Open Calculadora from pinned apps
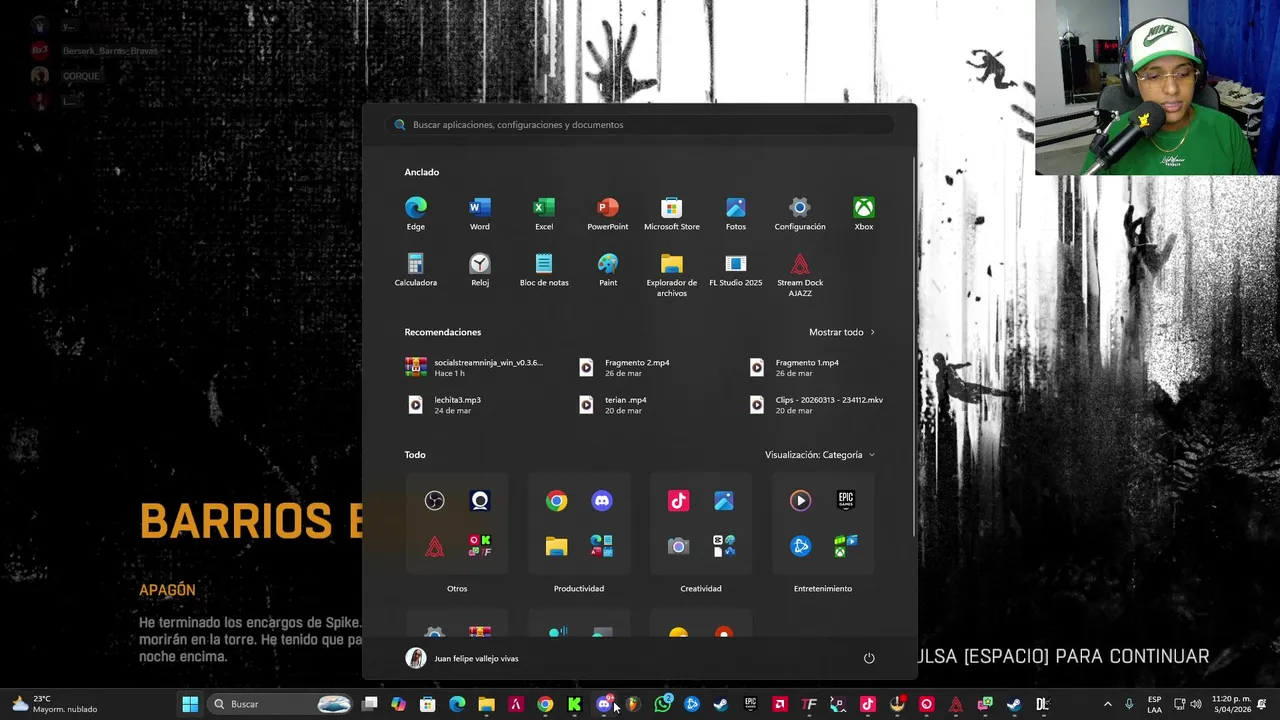 (416, 270)
